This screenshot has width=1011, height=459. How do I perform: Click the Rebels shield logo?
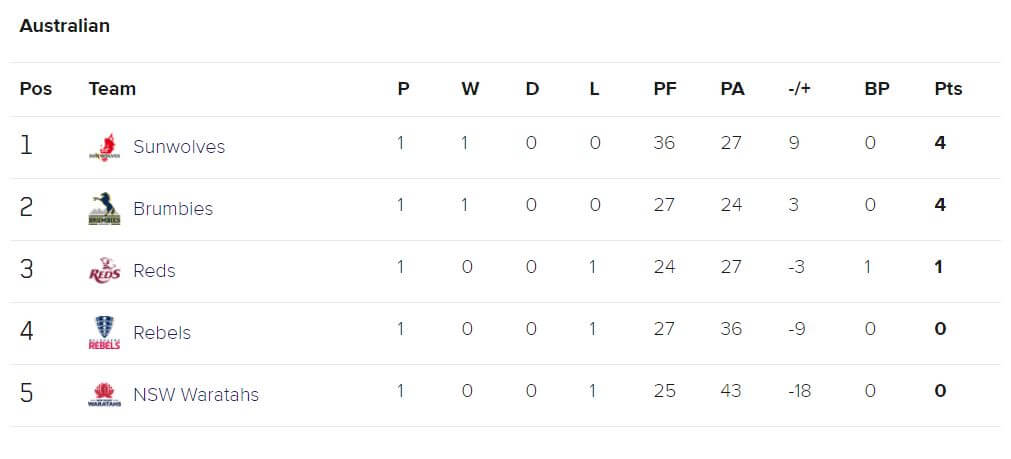(x=104, y=333)
